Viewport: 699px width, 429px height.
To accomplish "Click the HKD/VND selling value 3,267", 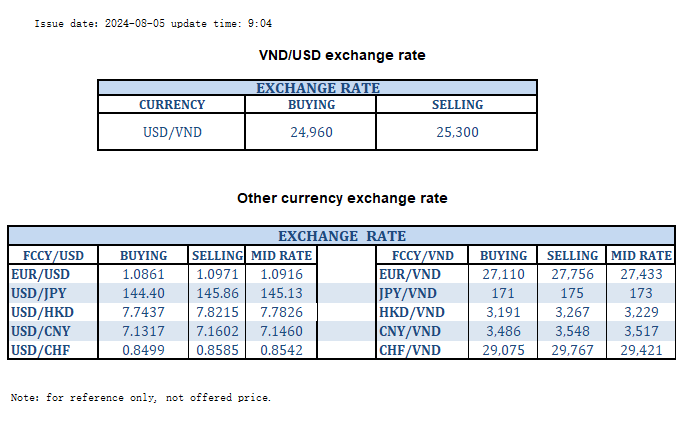I will pos(573,312).
